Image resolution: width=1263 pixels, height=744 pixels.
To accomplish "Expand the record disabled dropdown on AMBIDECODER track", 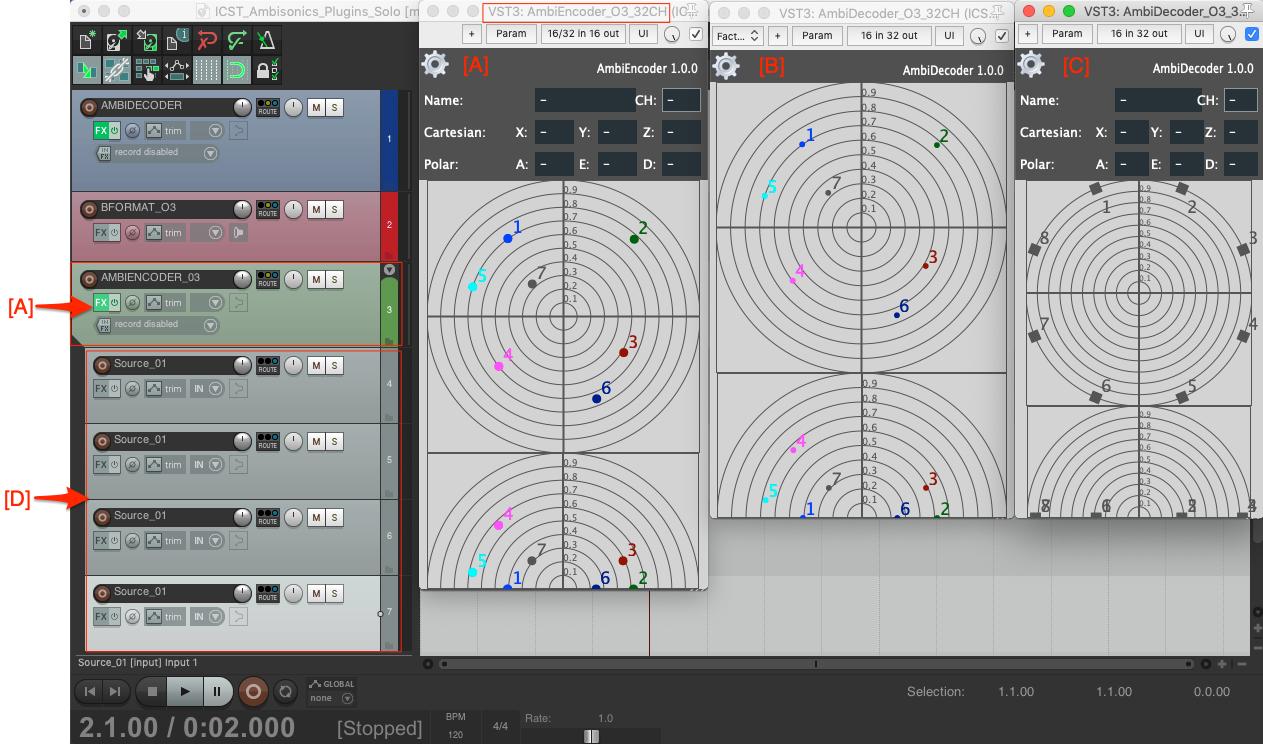I will pyautogui.click(x=210, y=153).
